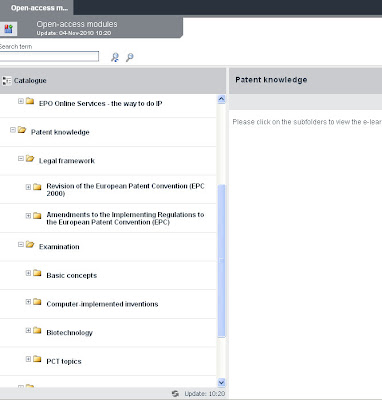Expand the PCT topics node

point(28,359)
